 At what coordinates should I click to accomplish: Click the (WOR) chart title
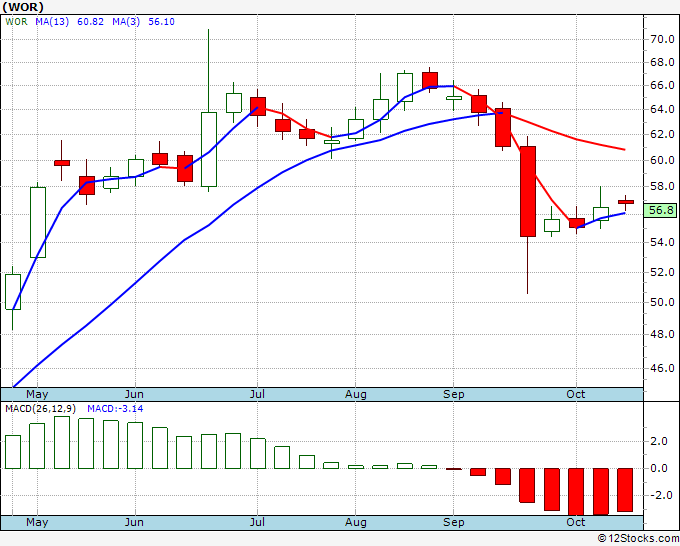23,7
